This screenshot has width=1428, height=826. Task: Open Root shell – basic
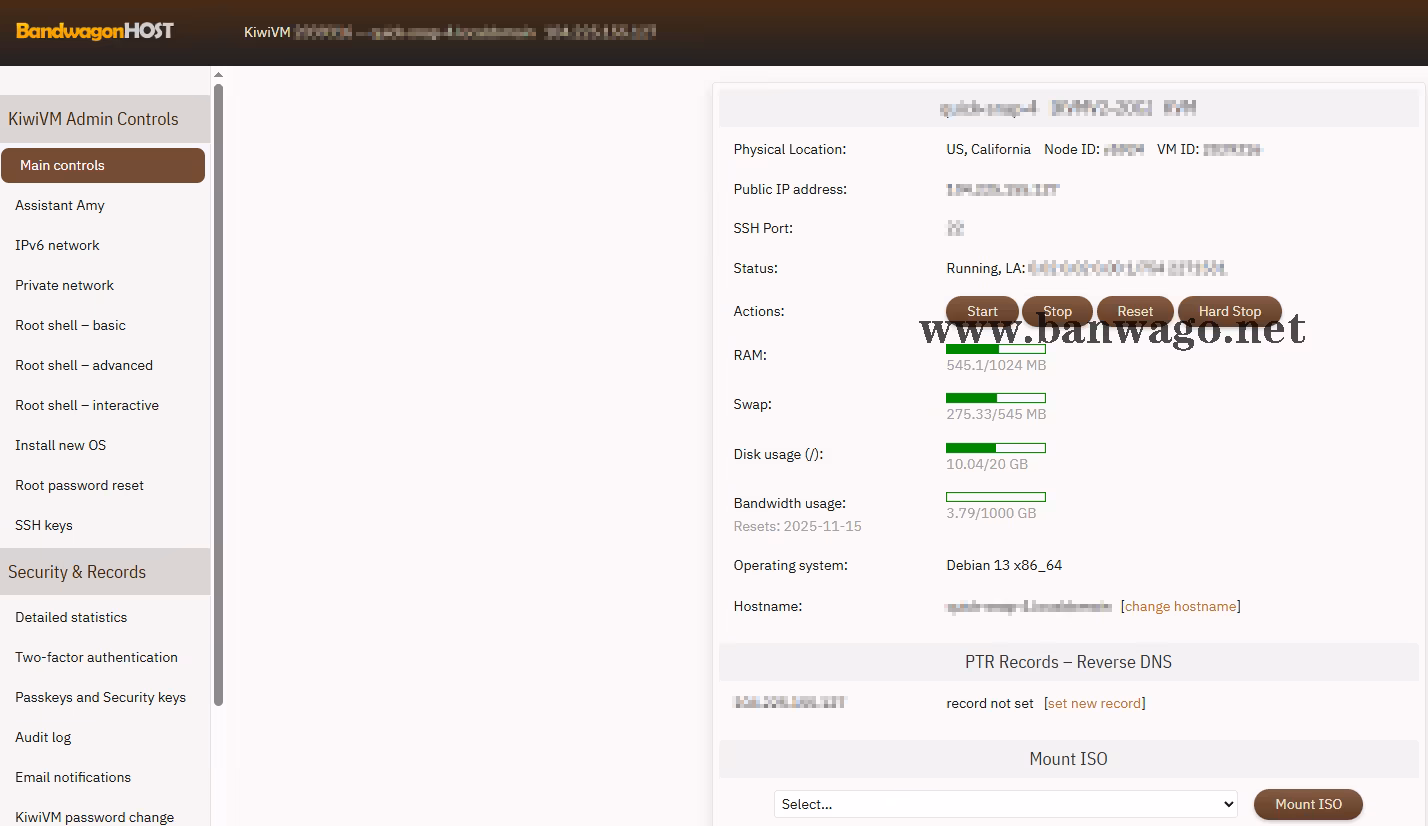[x=70, y=325]
